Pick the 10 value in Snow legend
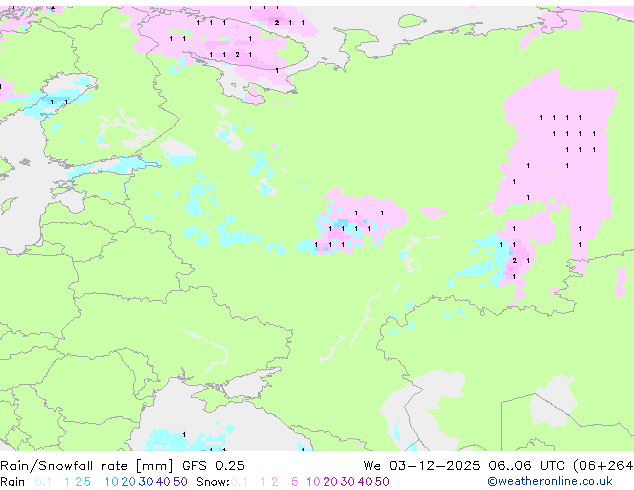Screen dimensions: 634x490 point(313,482)
